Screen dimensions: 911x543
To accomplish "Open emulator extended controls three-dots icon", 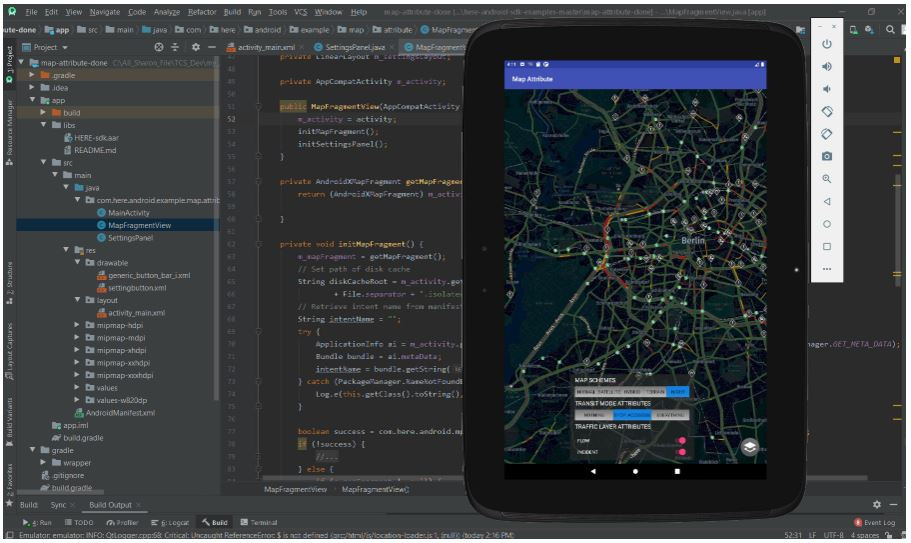I will (827, 269).
